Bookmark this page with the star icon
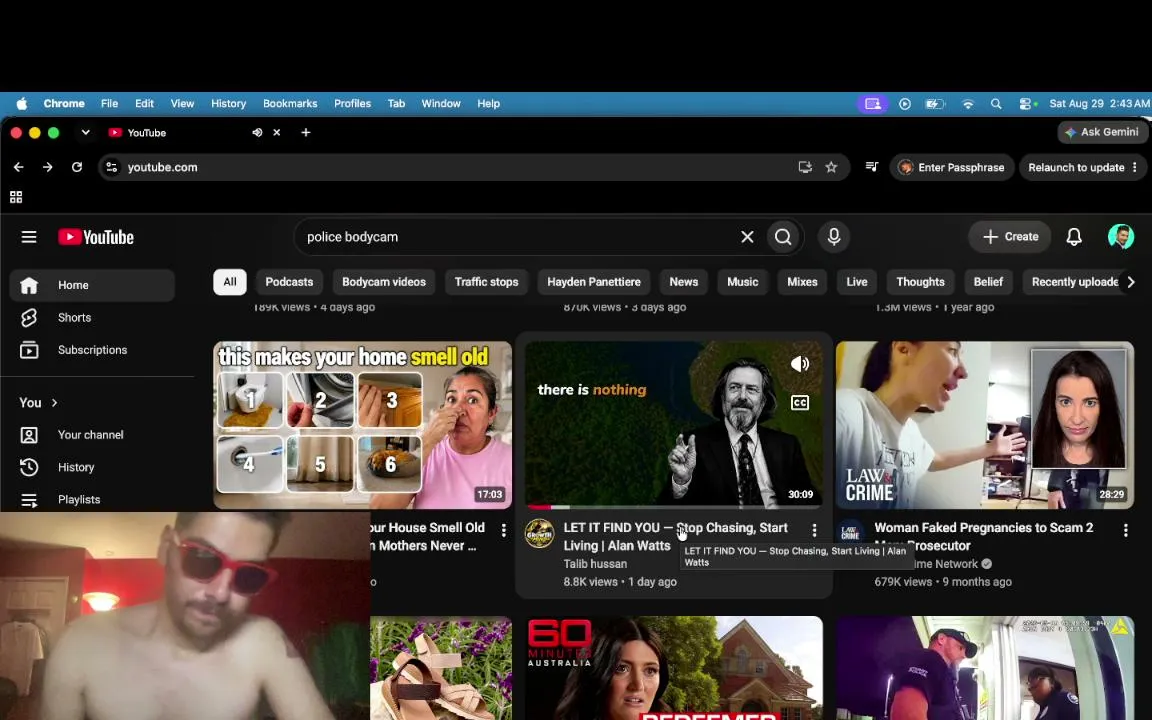The width and height of the screenshot is (1152, 720). pyautogui.click(x=831, y=168)
